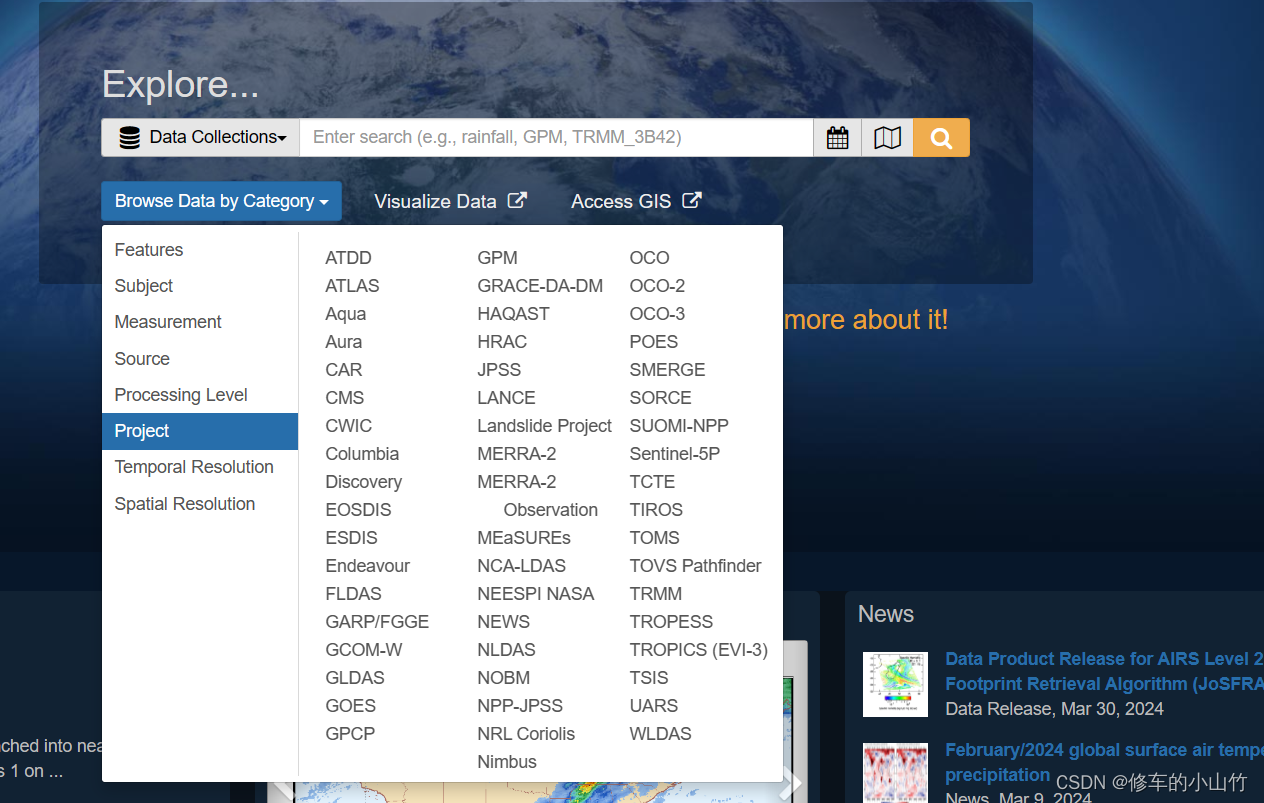The height and width of the screenshot is (803, 1264).
Task: Choose the GPCP project
Action: point(350,734)
